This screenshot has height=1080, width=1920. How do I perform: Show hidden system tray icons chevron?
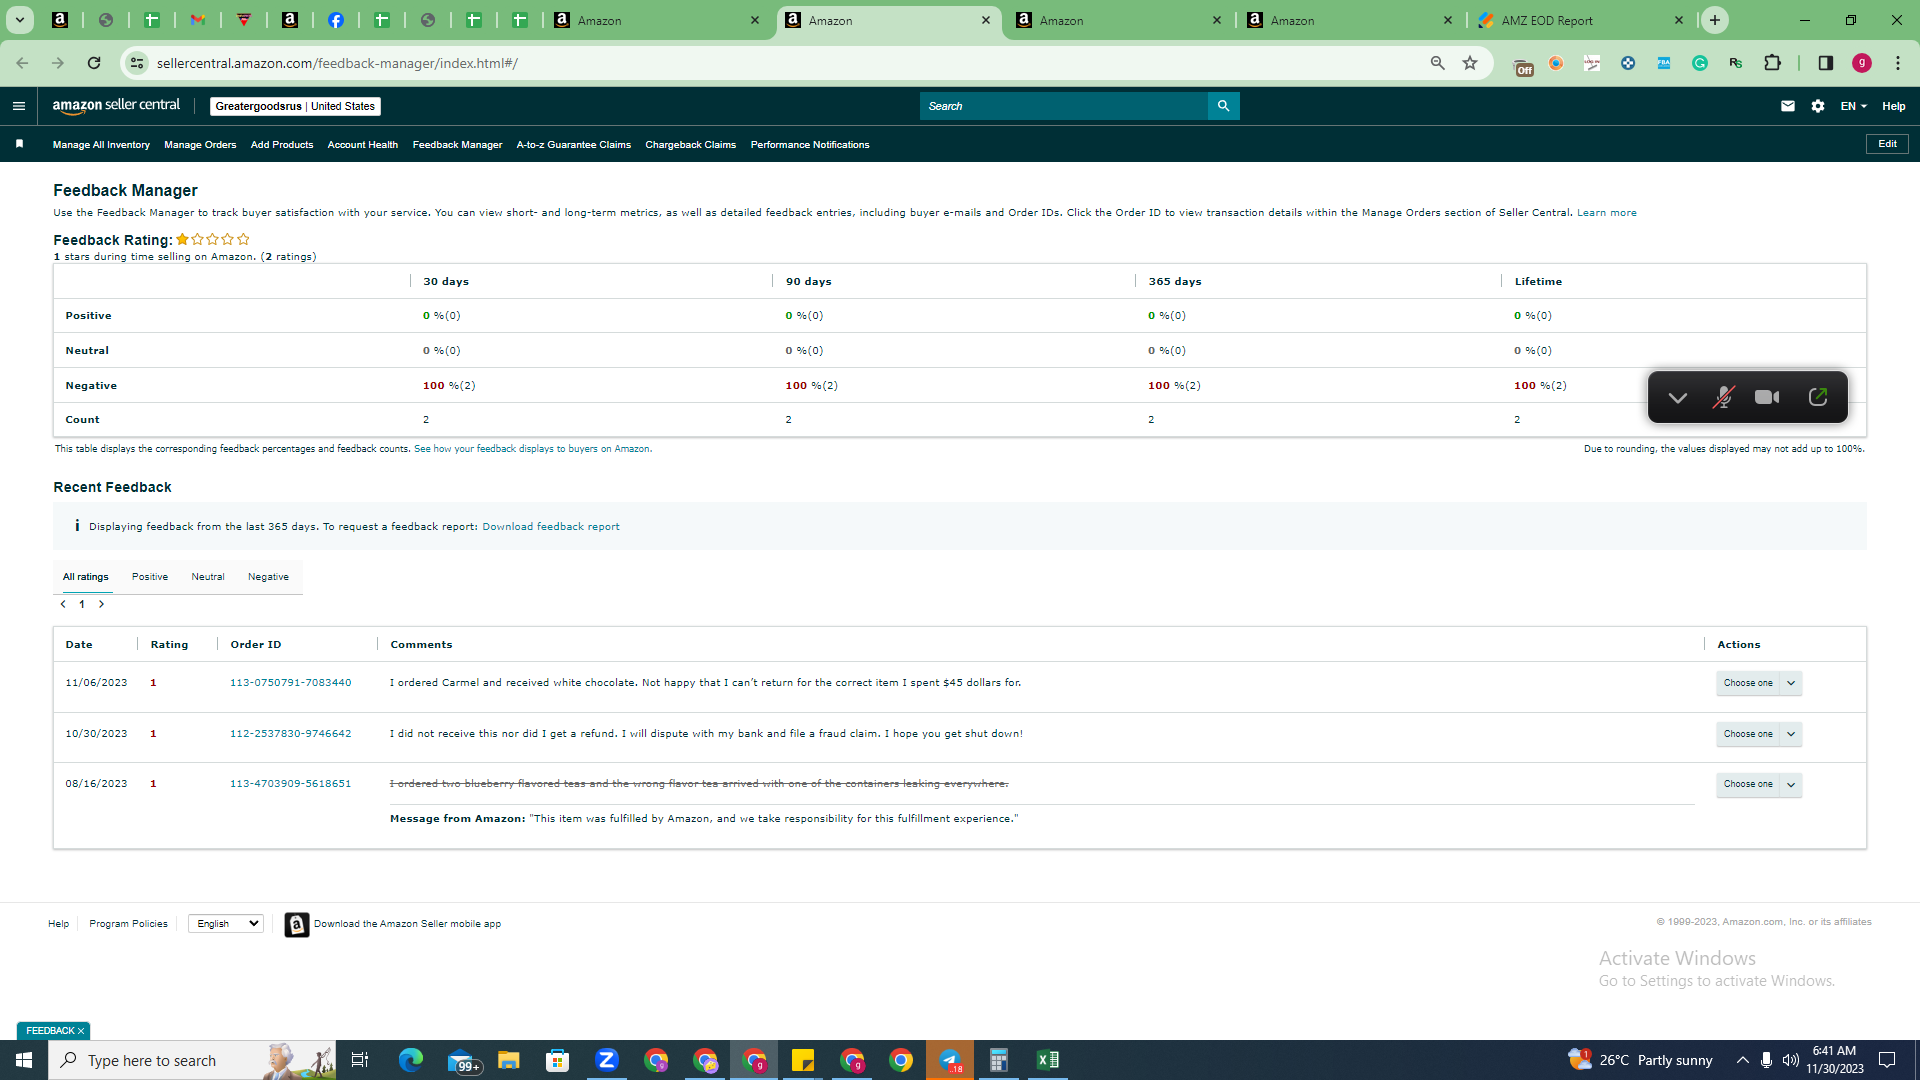tap(1742, 1060)
